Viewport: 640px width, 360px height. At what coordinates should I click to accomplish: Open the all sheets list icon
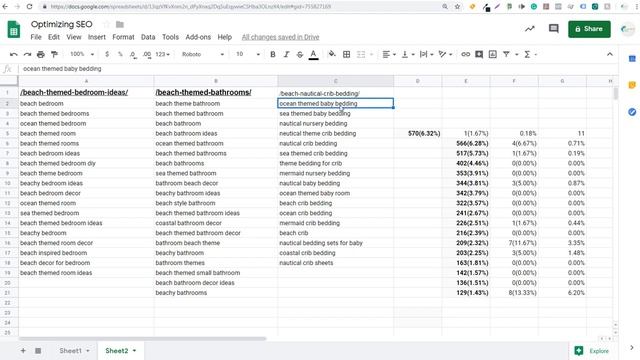(x=38, y=351)
